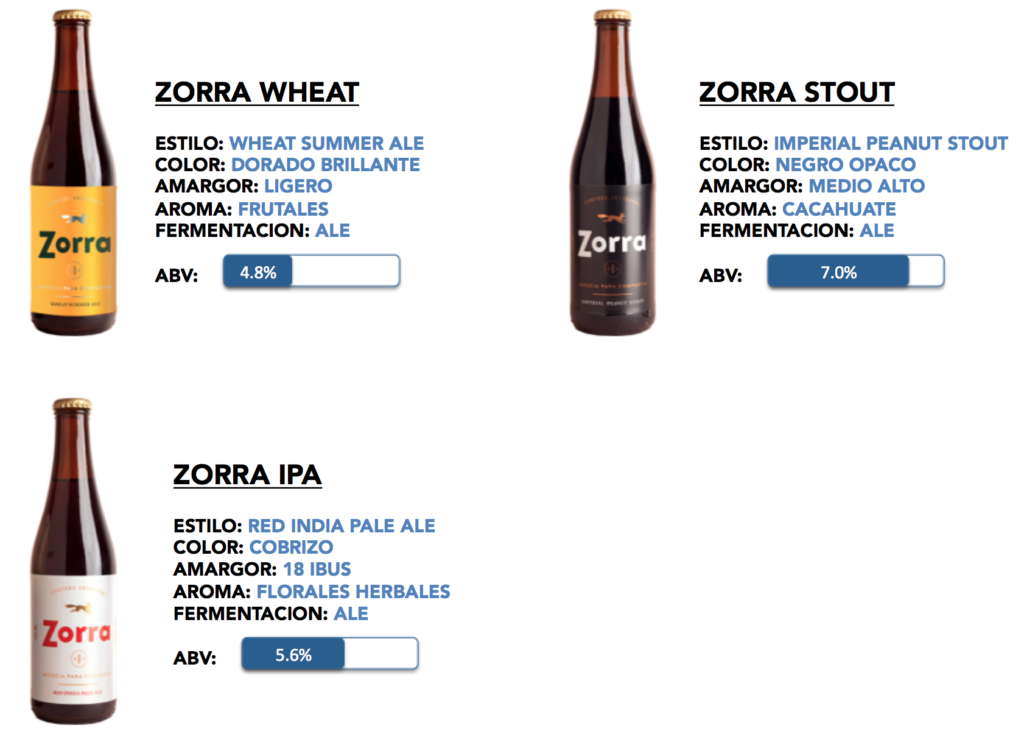Click the 18 IBUS bitterness value
This screenshot has width=1024, height=748.
click(317, 569)
